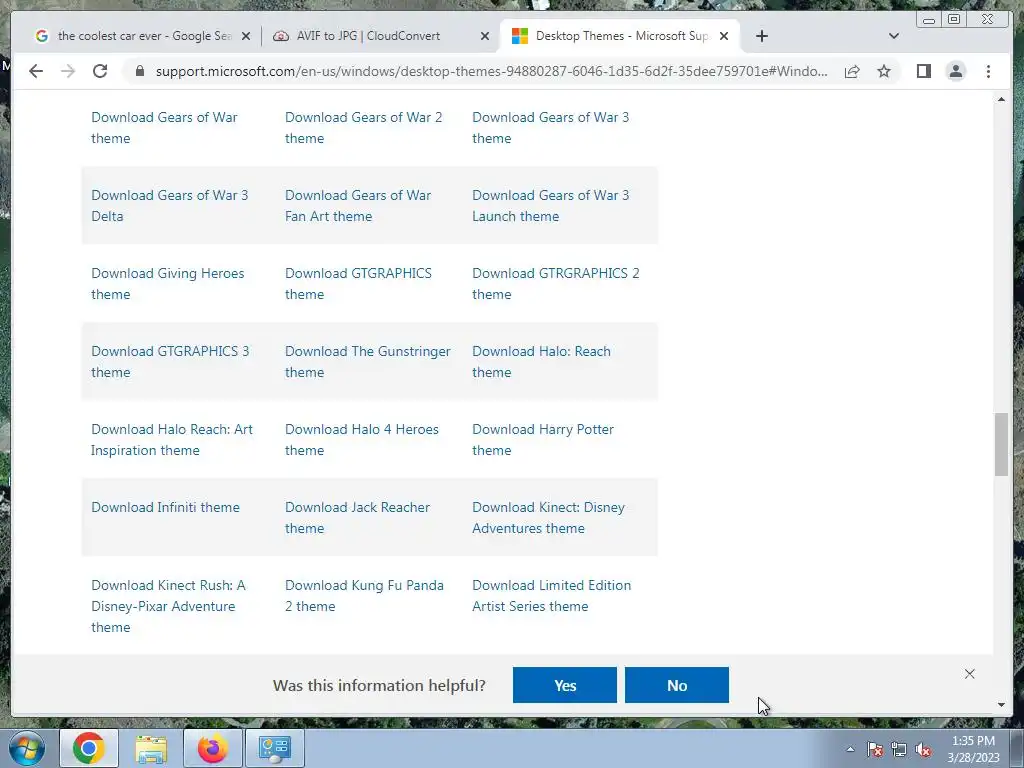Screen dimensions: 1024x768
Task: Open a new tab with plus button
Action: (761, 36)
